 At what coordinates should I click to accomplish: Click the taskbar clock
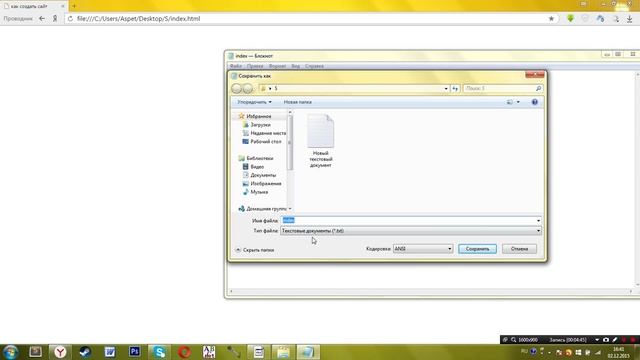click(618, 352)
